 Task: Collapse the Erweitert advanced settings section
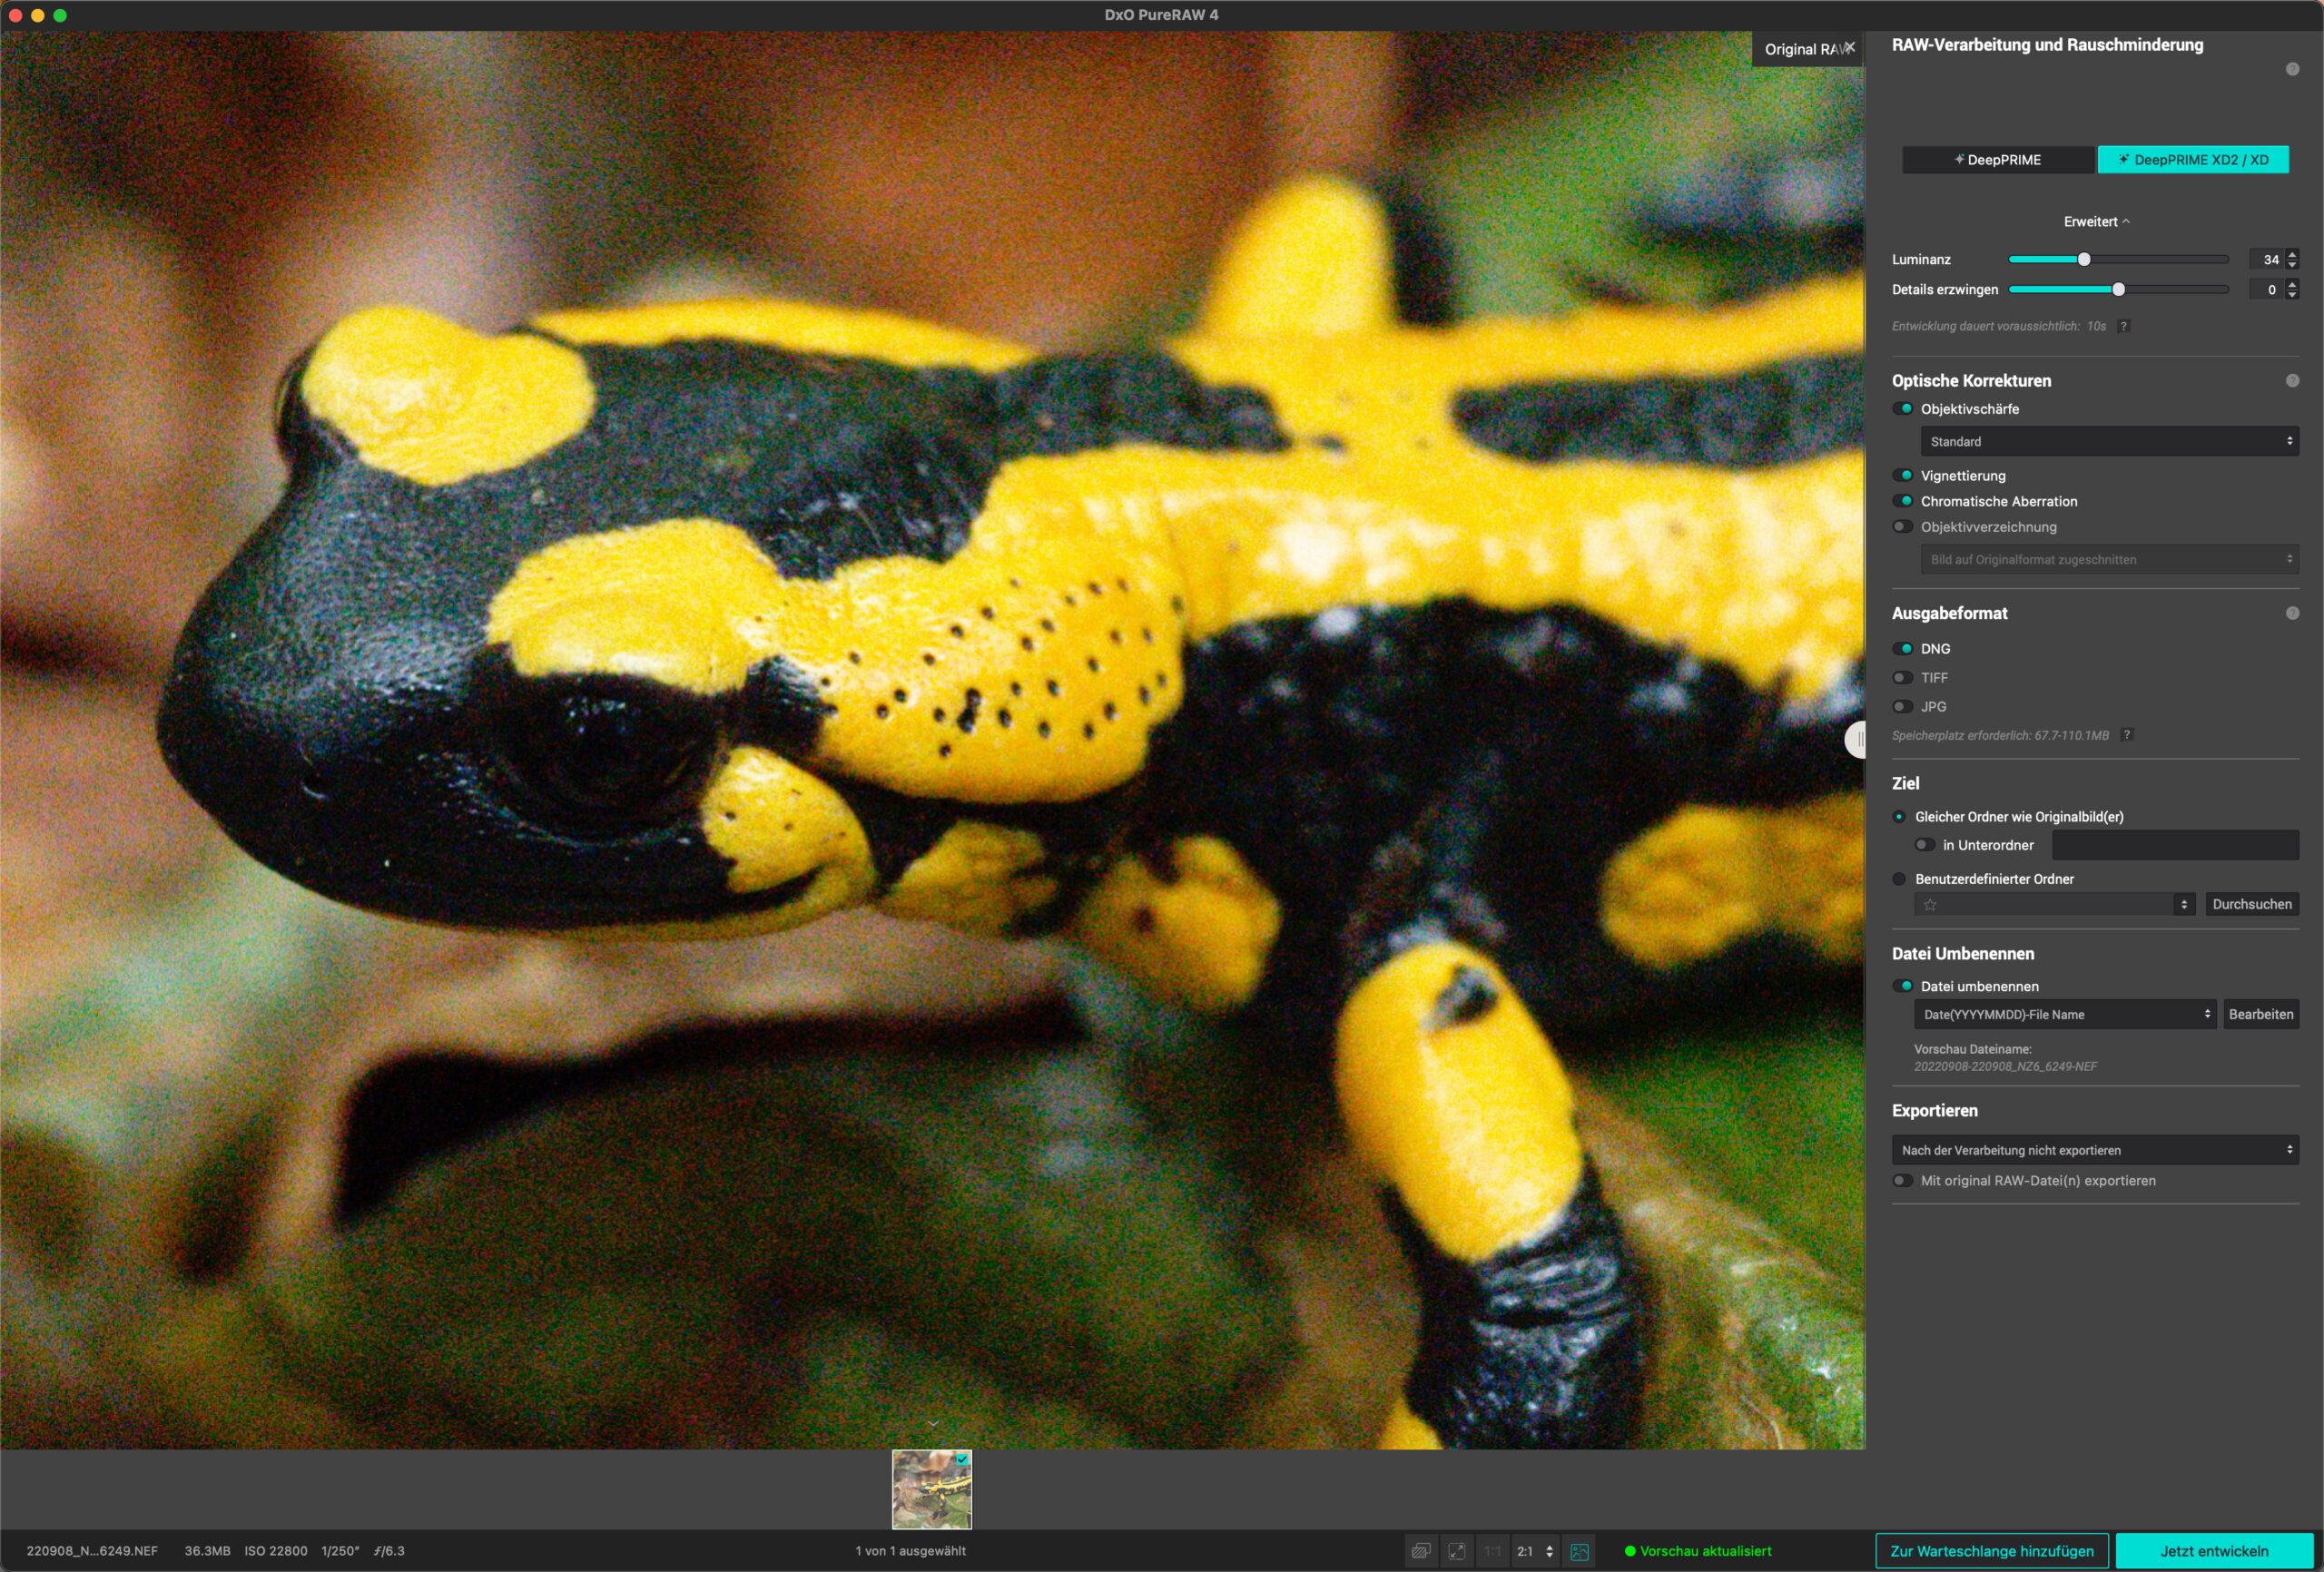pyautogui.click(x=2096, y=222)
